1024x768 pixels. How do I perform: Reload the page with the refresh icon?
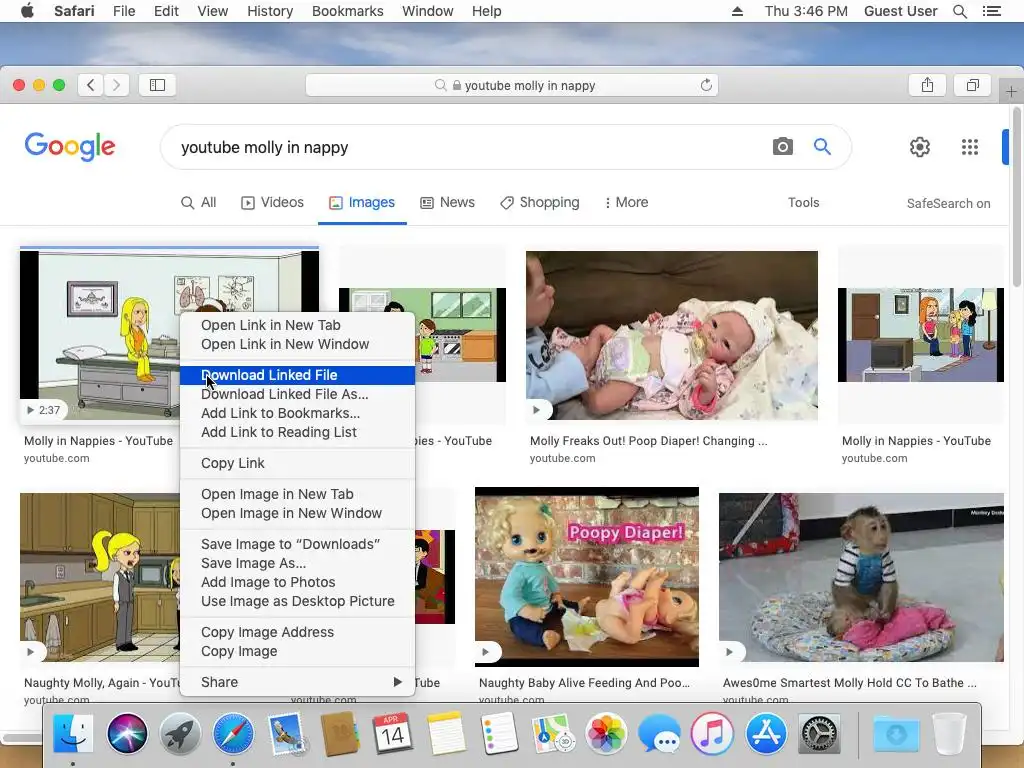click(x=706, y=85)
